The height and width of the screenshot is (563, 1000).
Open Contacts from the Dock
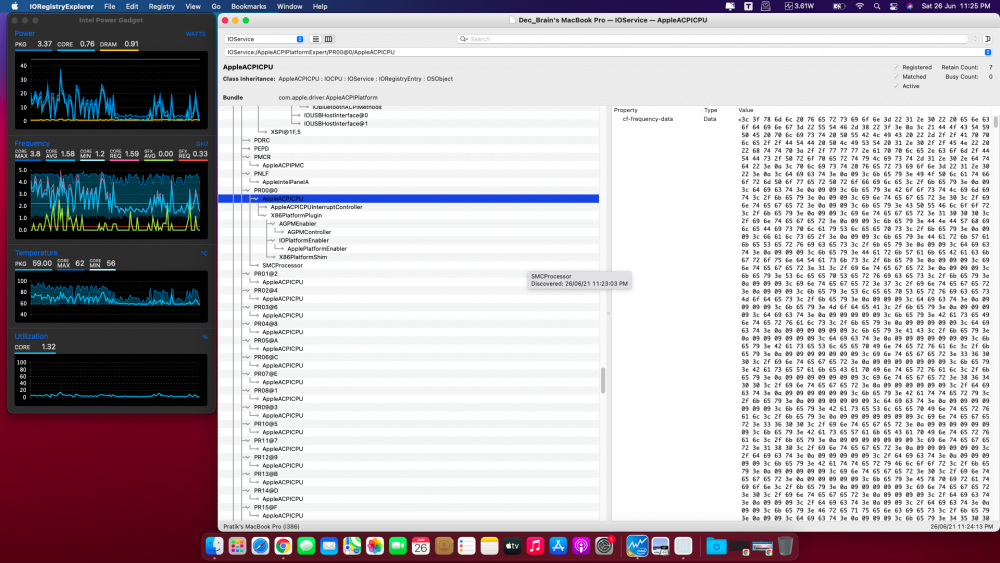click(444, 546)
